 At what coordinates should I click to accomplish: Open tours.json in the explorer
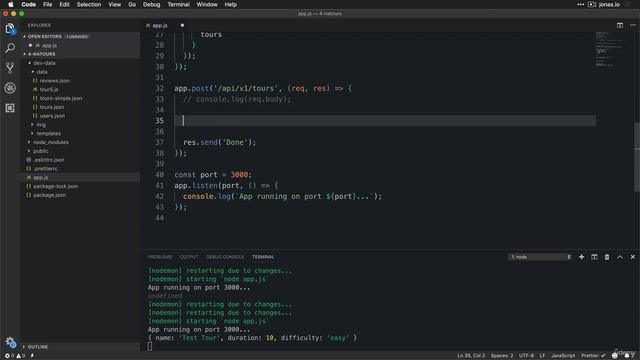(x=52, y=107)
